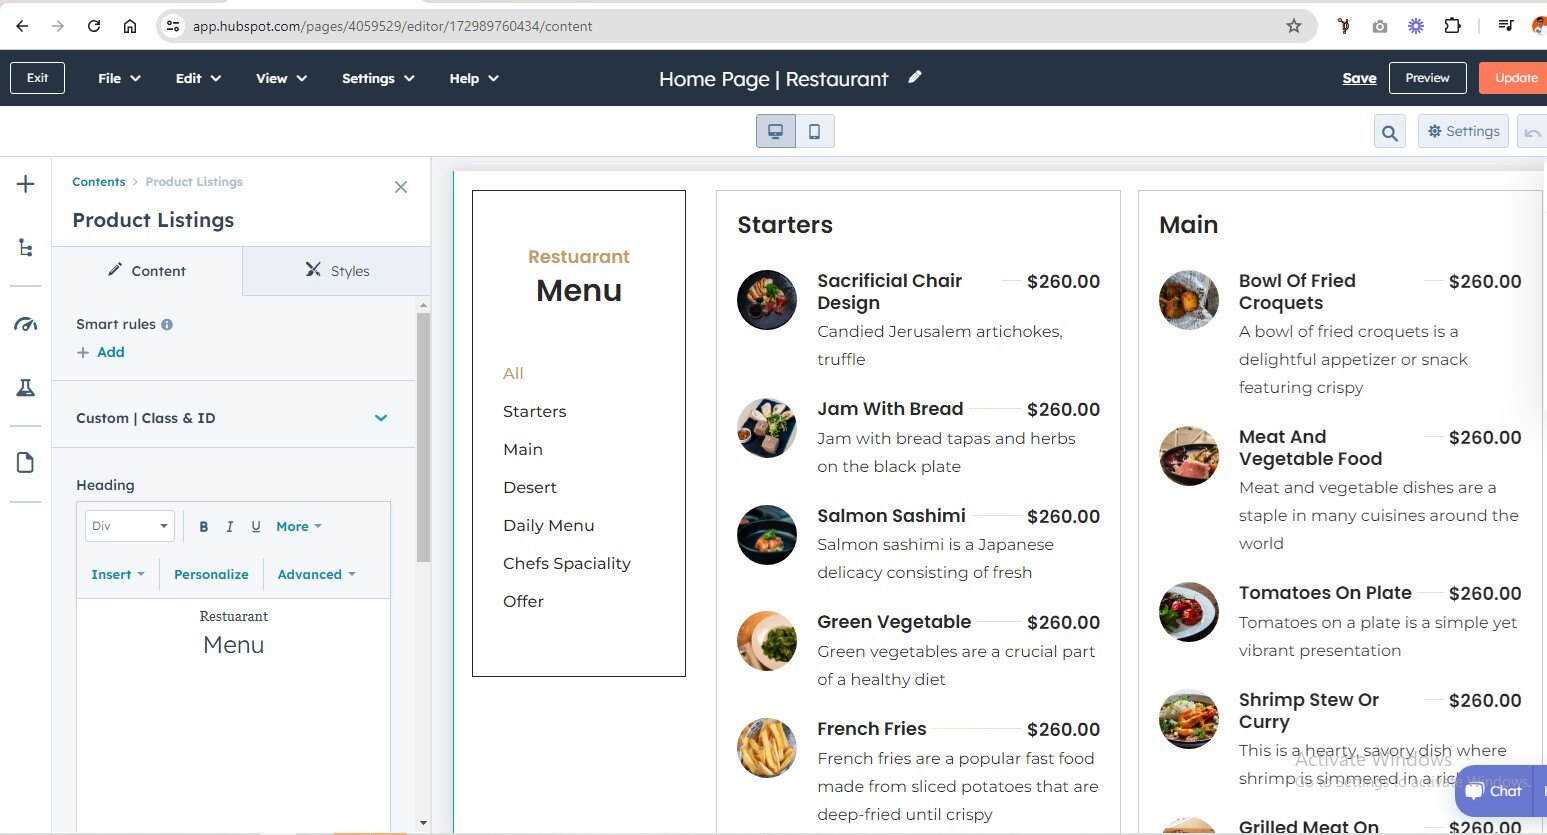Click the Contents breadcrumb link
This screenshot has height=835, width=1547.
click(99, 182)
